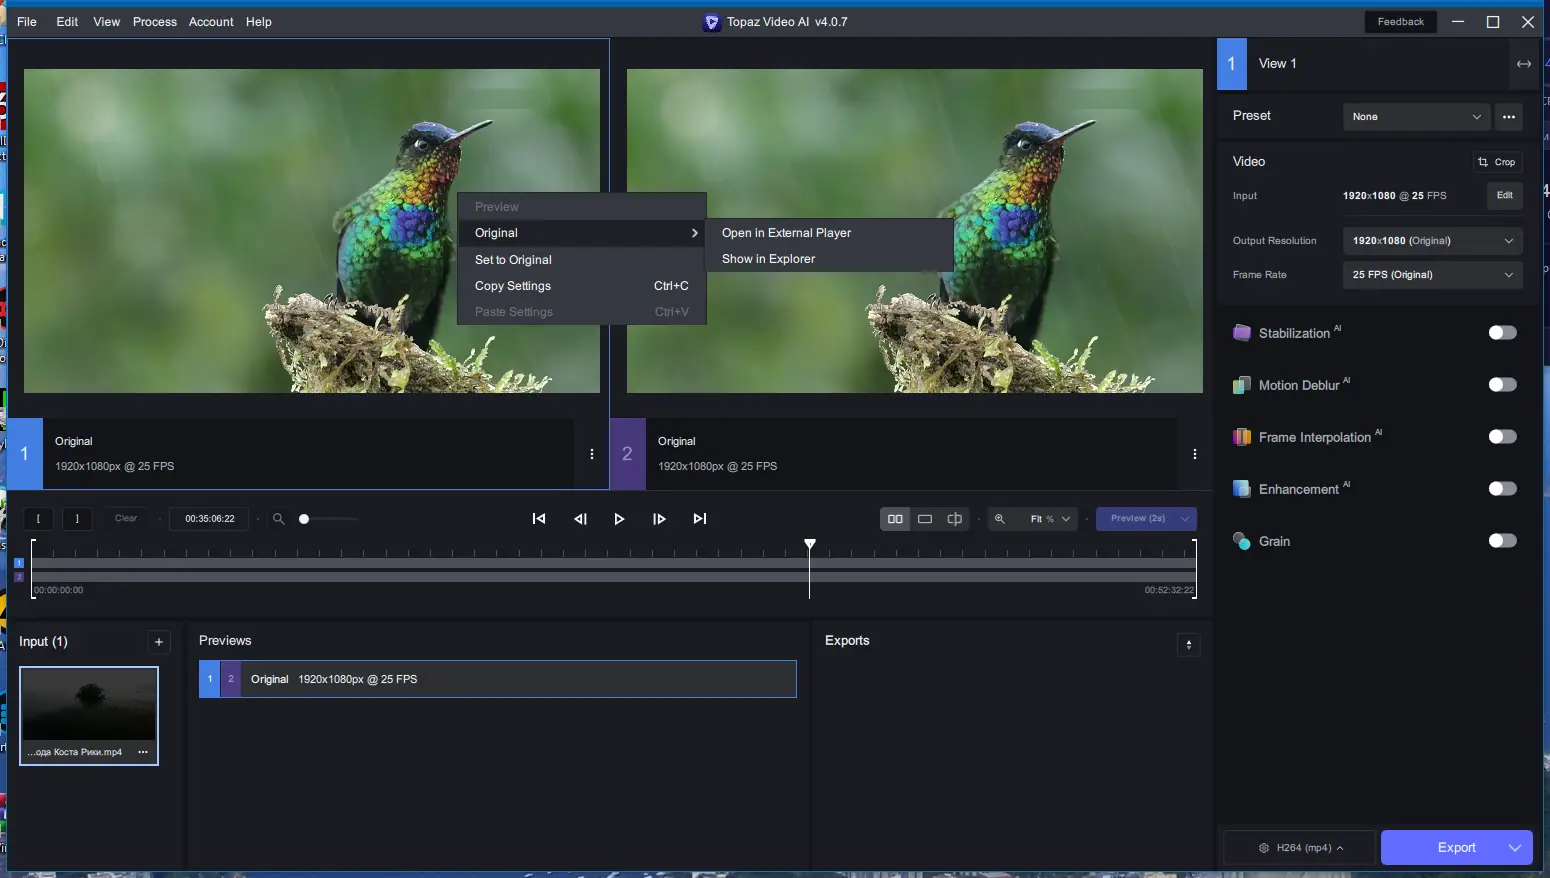The image size is (1550, 878).
Task: Set the trim end with the right bracket button
Action: click(x=77, y=519)
